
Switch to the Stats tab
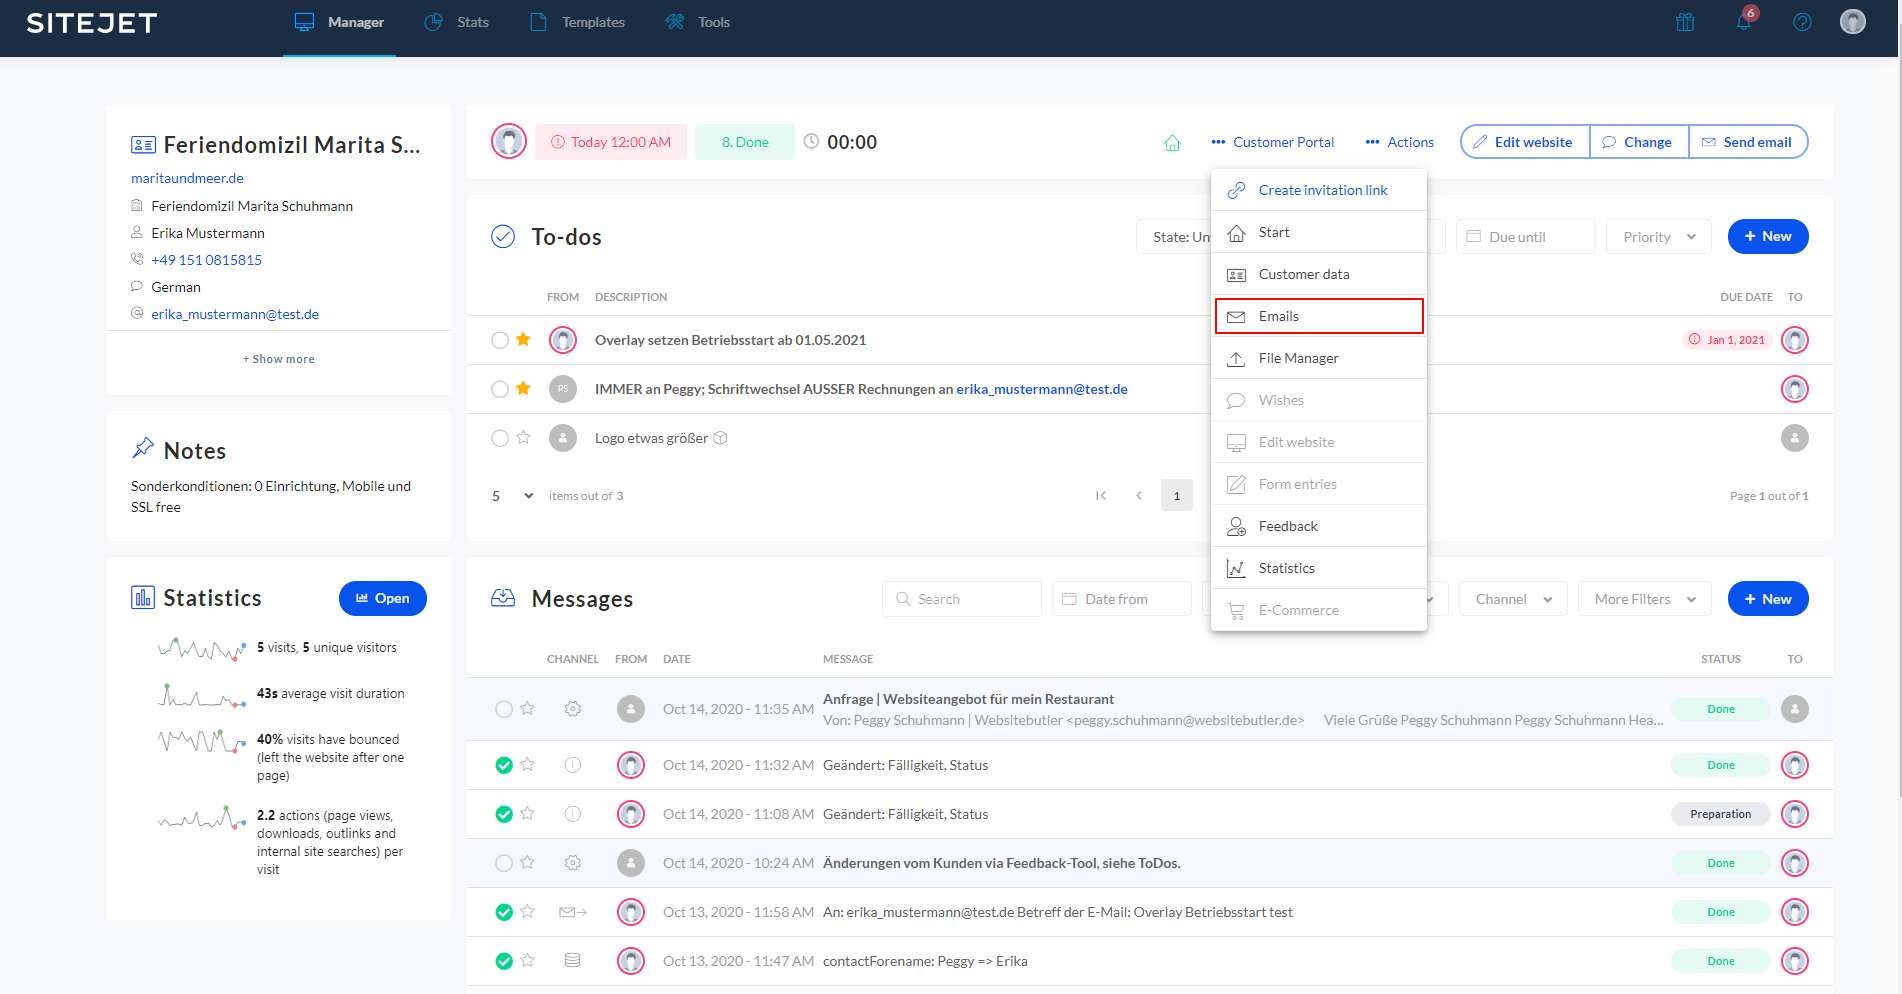457,22
